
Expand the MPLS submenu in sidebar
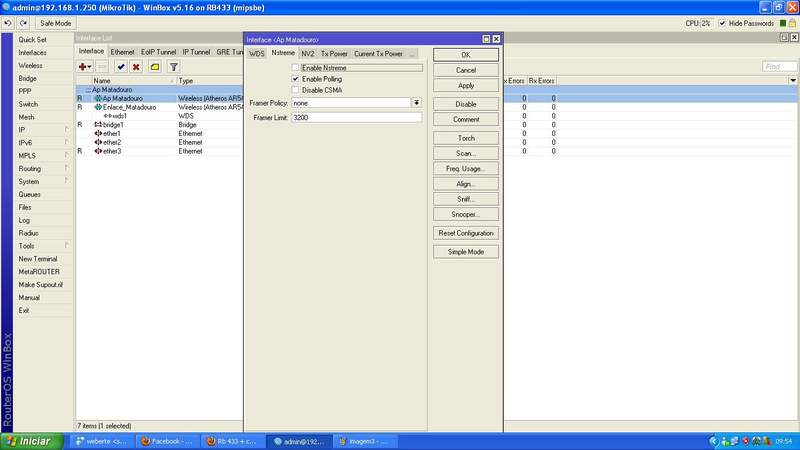click(x=43, y=156)
